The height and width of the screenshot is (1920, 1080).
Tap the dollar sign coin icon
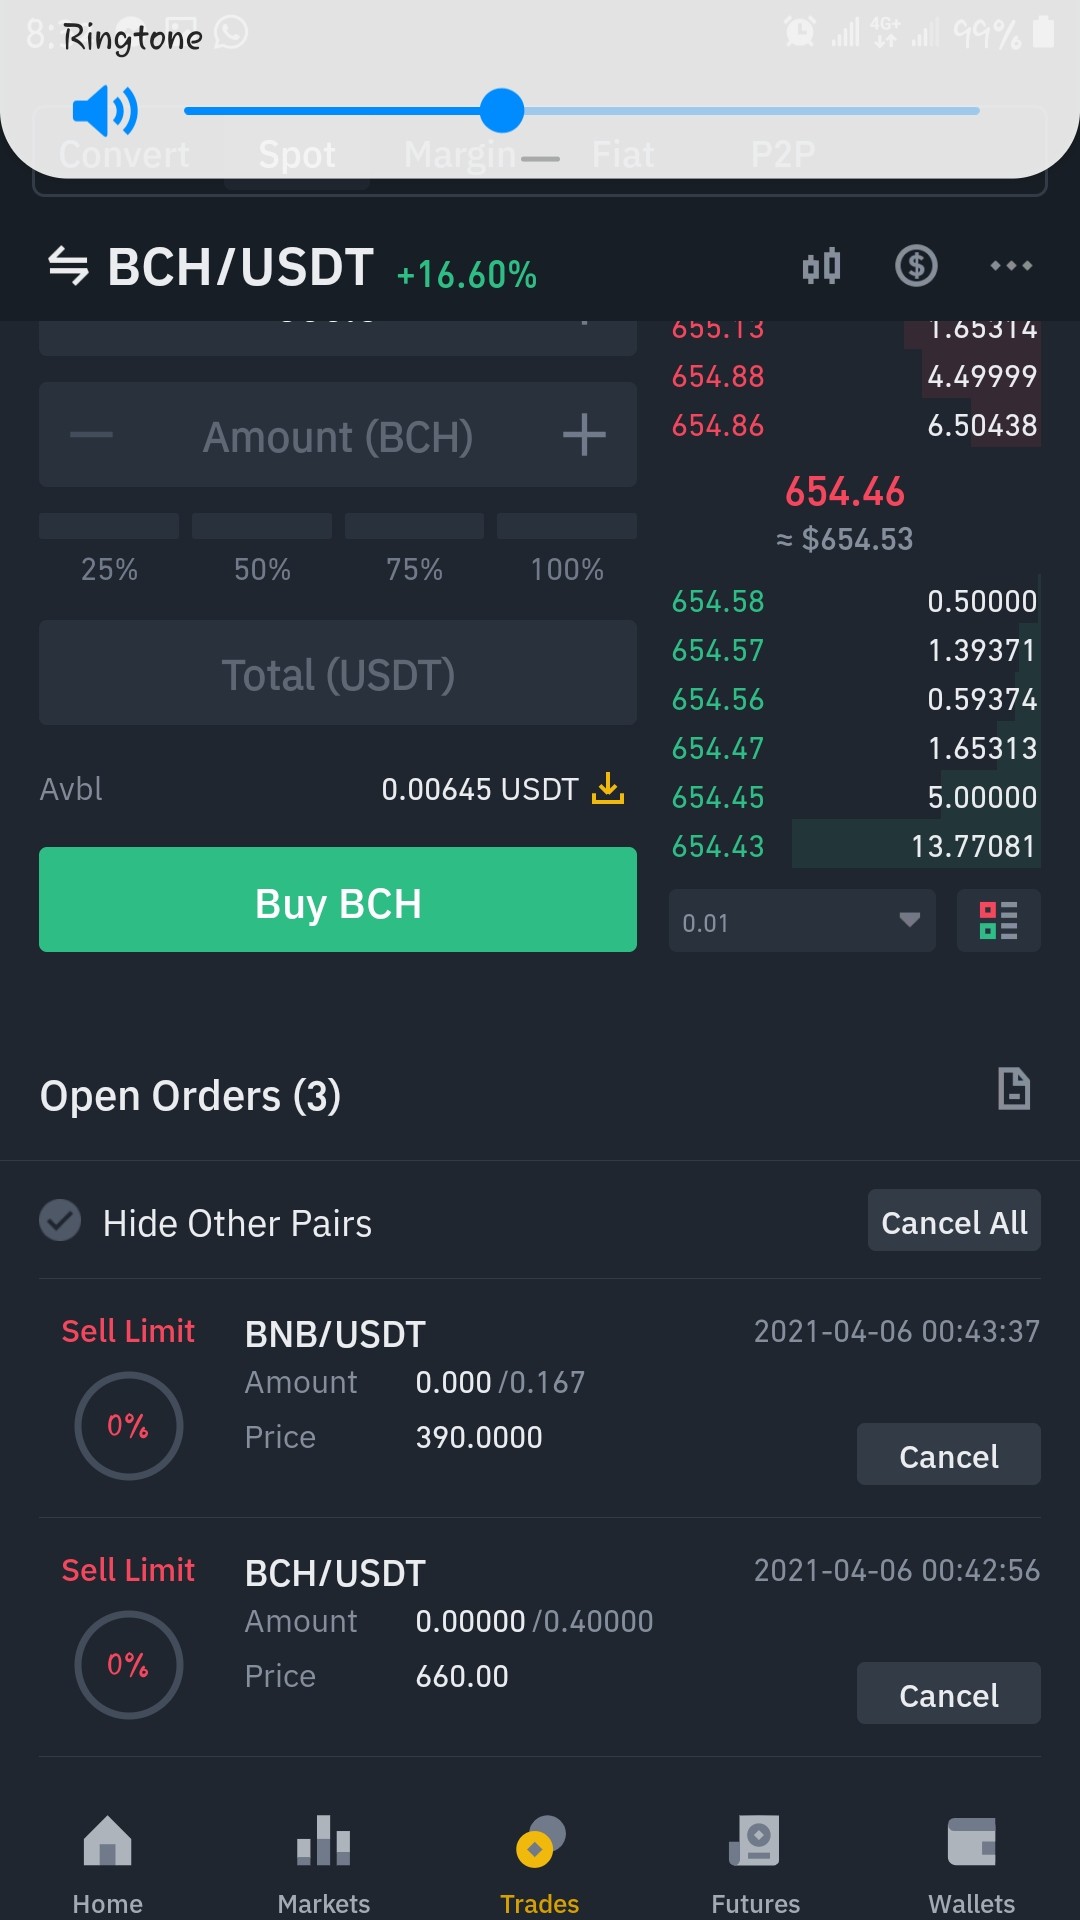tap(916, 266)
